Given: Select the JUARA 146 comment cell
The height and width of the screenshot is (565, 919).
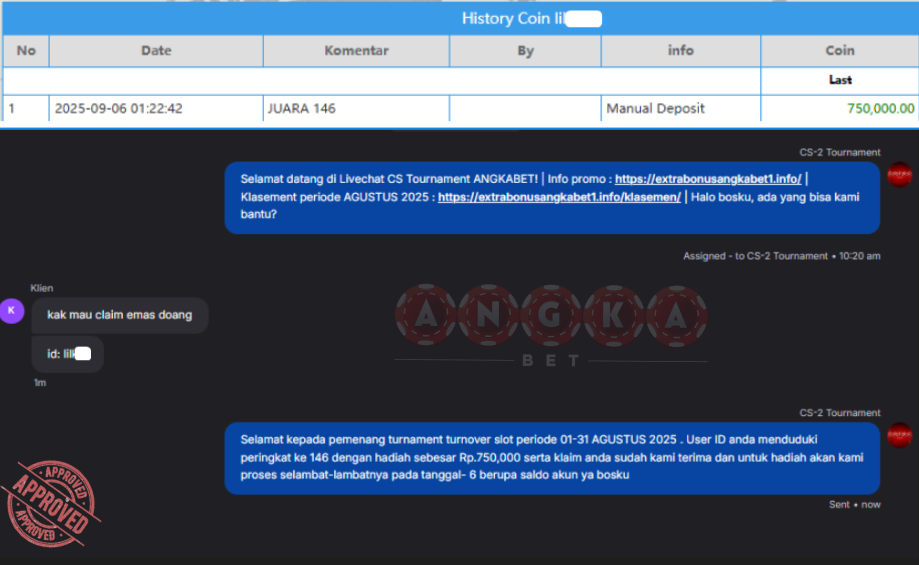Looking at the screenshot, I should click(356, 108).
